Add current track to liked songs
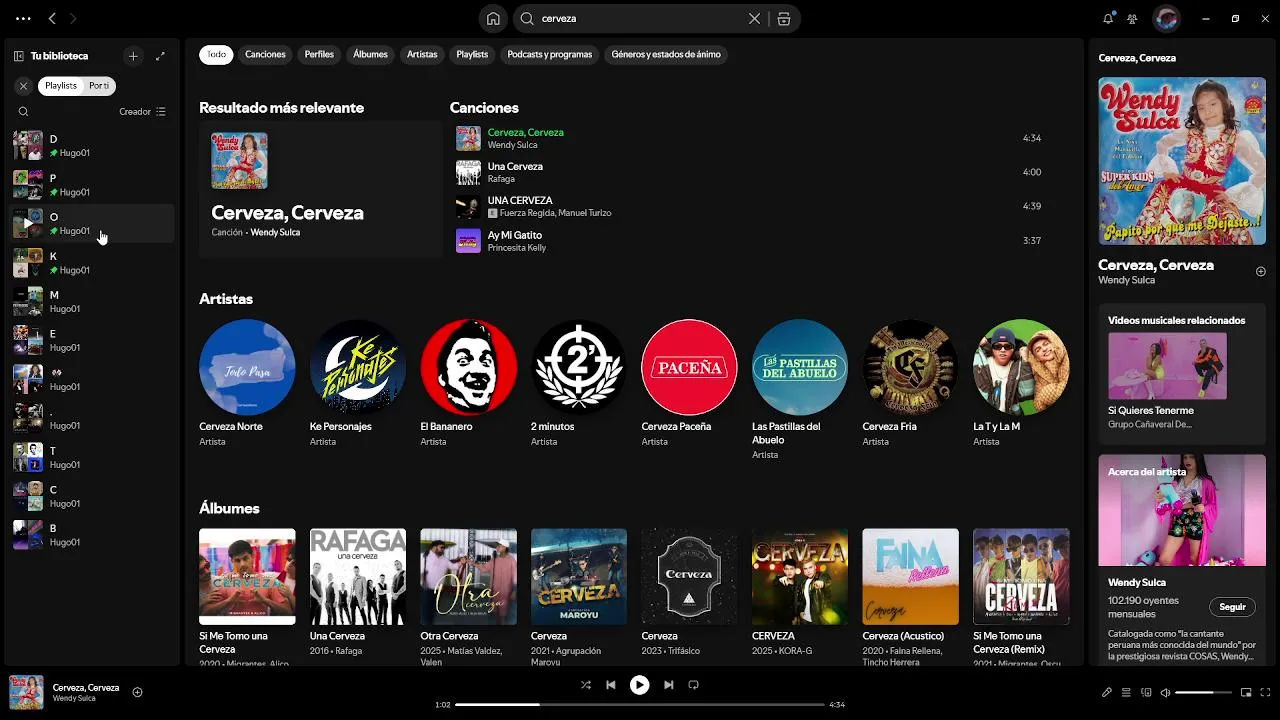The width and height of the screenshot is (1280, 720). point(137,692)
